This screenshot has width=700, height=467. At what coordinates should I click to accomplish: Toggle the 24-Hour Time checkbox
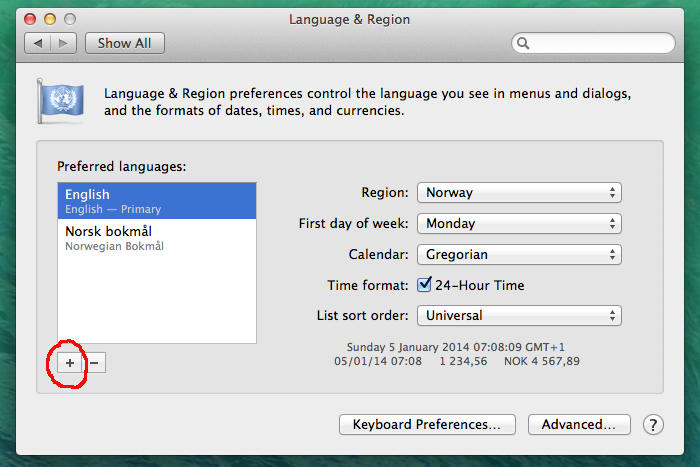click(x=424, y=285)
